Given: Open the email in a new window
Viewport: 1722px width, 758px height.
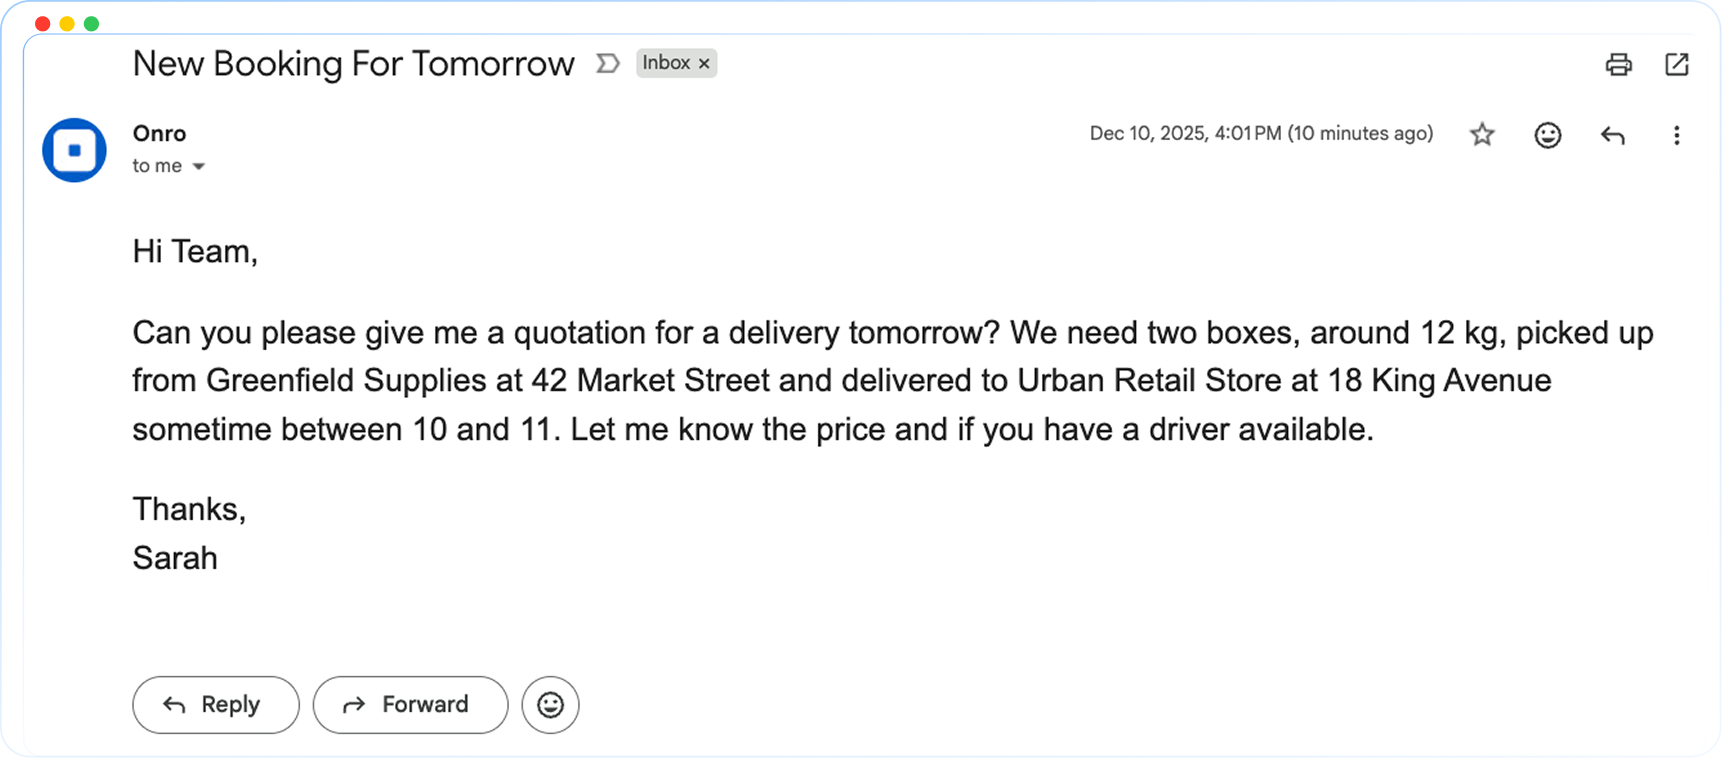Looking at the screenshot, I should pyautogui.click(x=1676, y=65).
